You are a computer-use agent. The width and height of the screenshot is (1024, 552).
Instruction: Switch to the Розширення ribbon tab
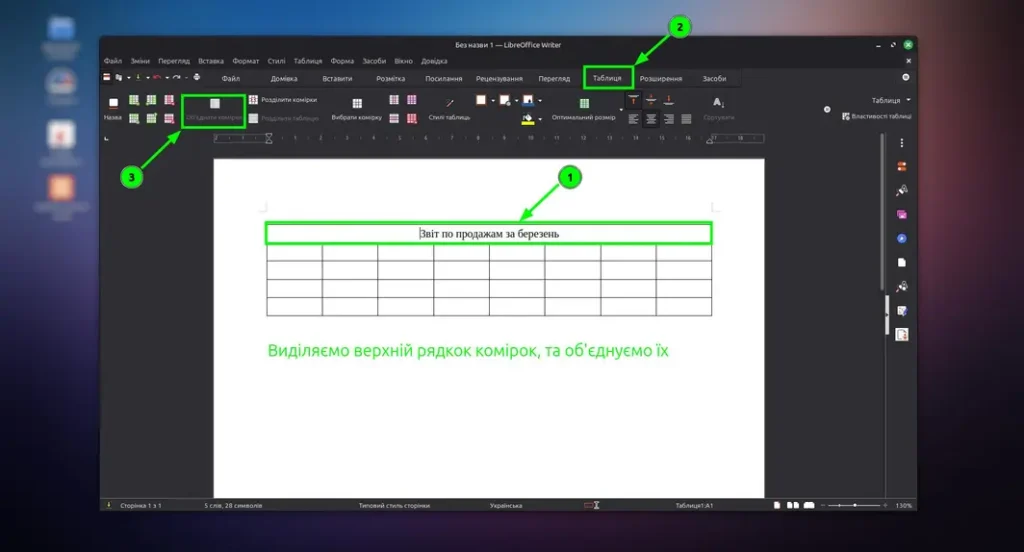(x=661, y=78)
